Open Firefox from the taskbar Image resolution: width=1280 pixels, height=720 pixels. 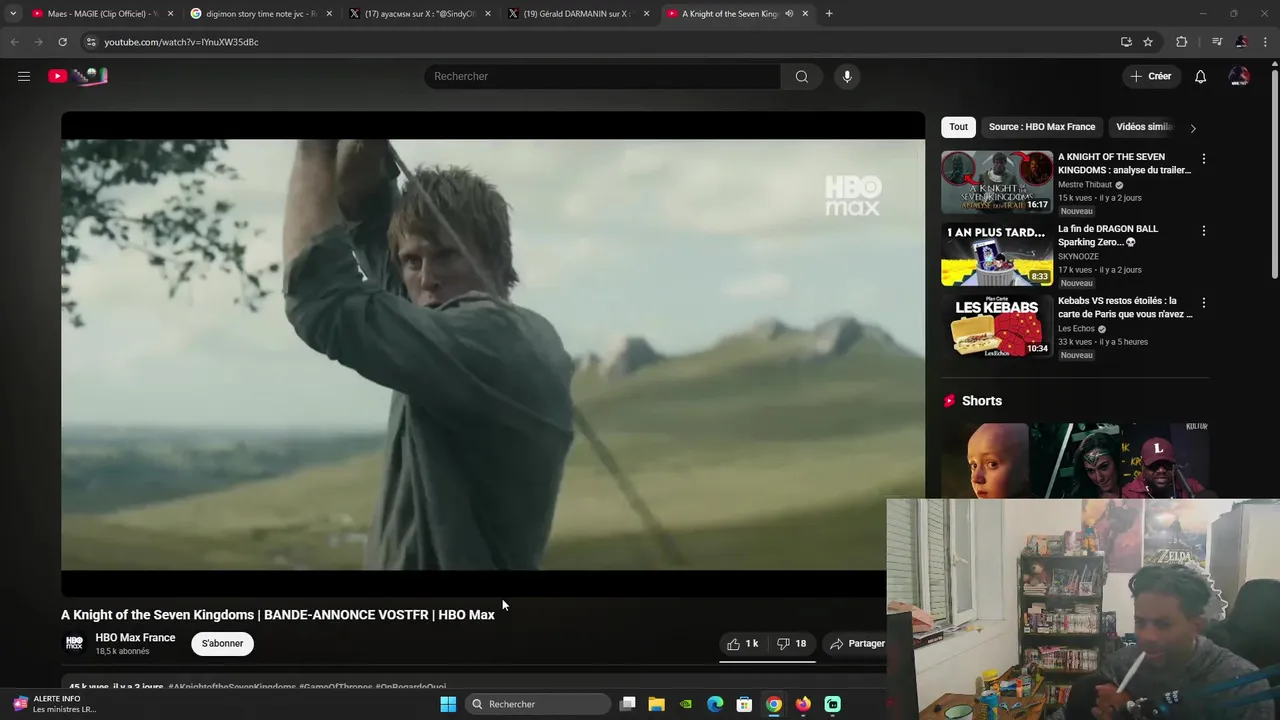[803, 704]
